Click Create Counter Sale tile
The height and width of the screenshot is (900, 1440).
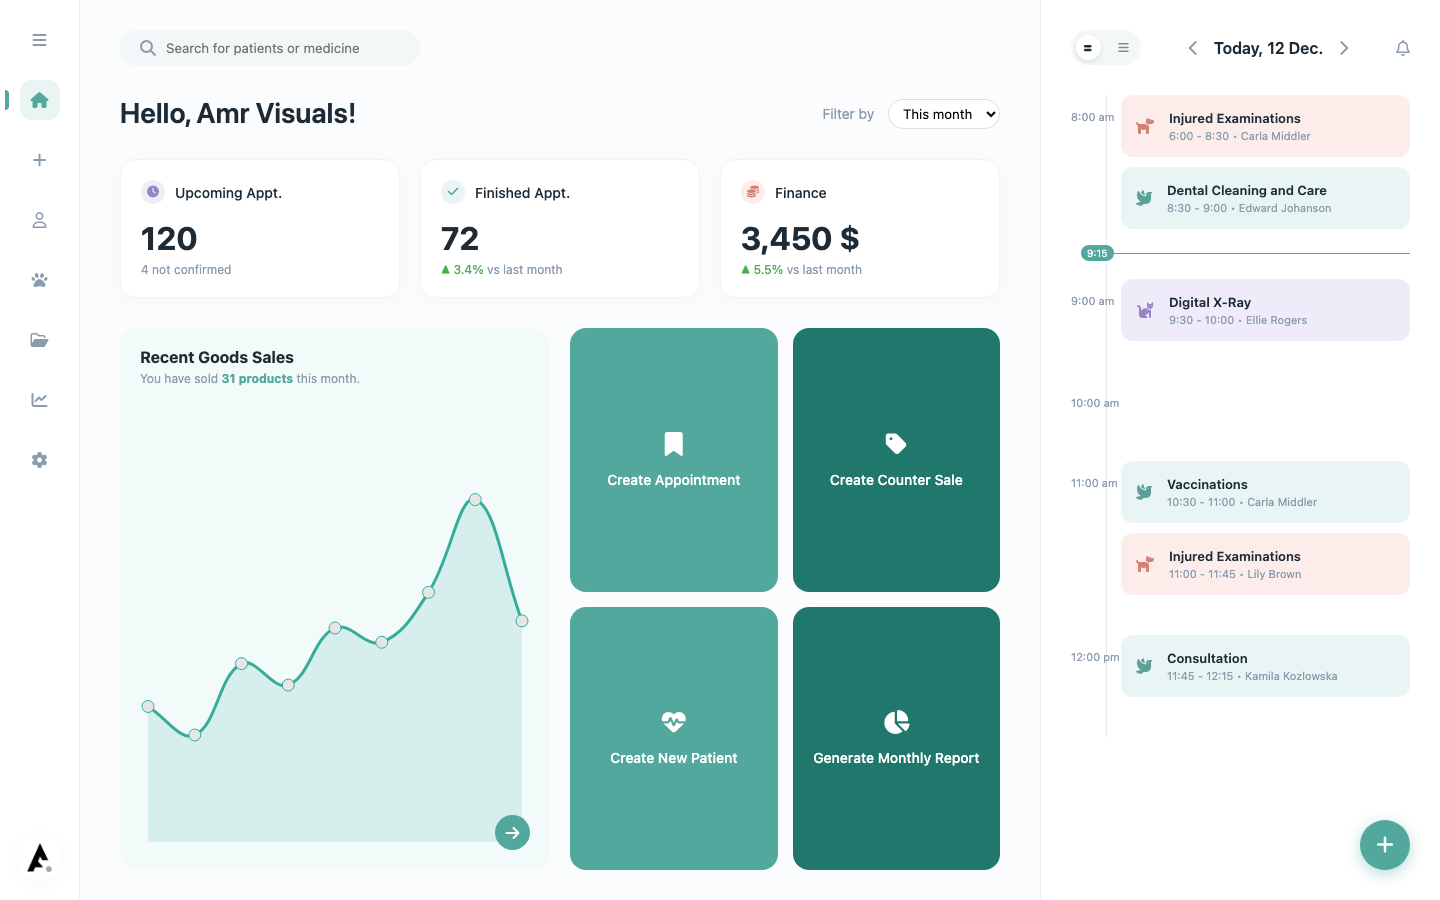coord(896,460)
